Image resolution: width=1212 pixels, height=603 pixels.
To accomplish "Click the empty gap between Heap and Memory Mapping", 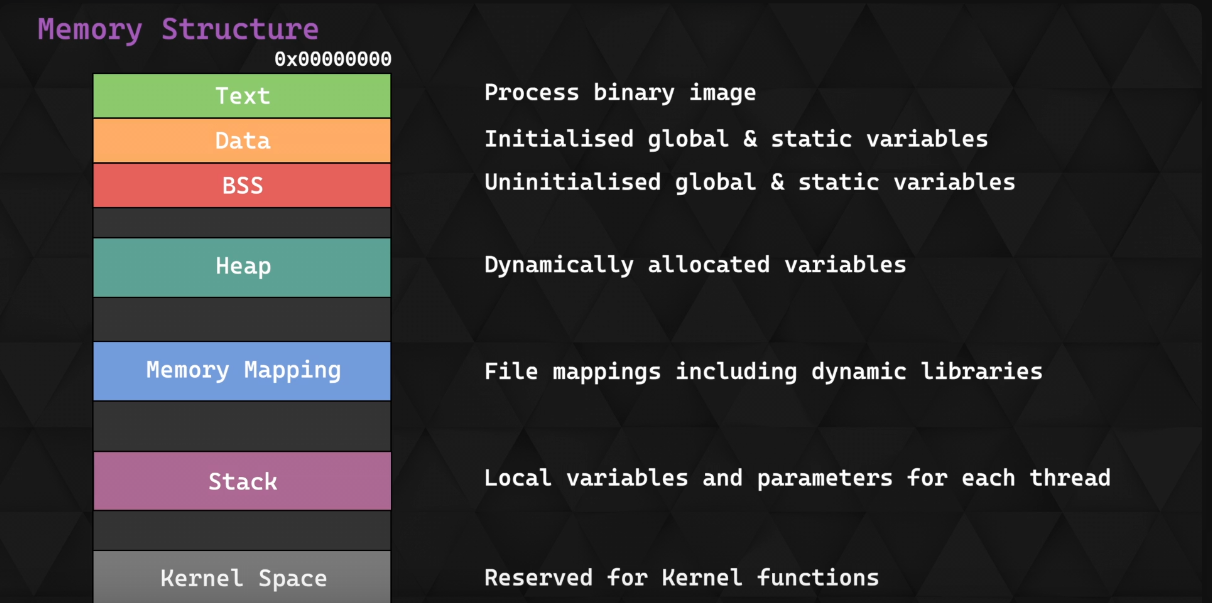I will point(242,319).
